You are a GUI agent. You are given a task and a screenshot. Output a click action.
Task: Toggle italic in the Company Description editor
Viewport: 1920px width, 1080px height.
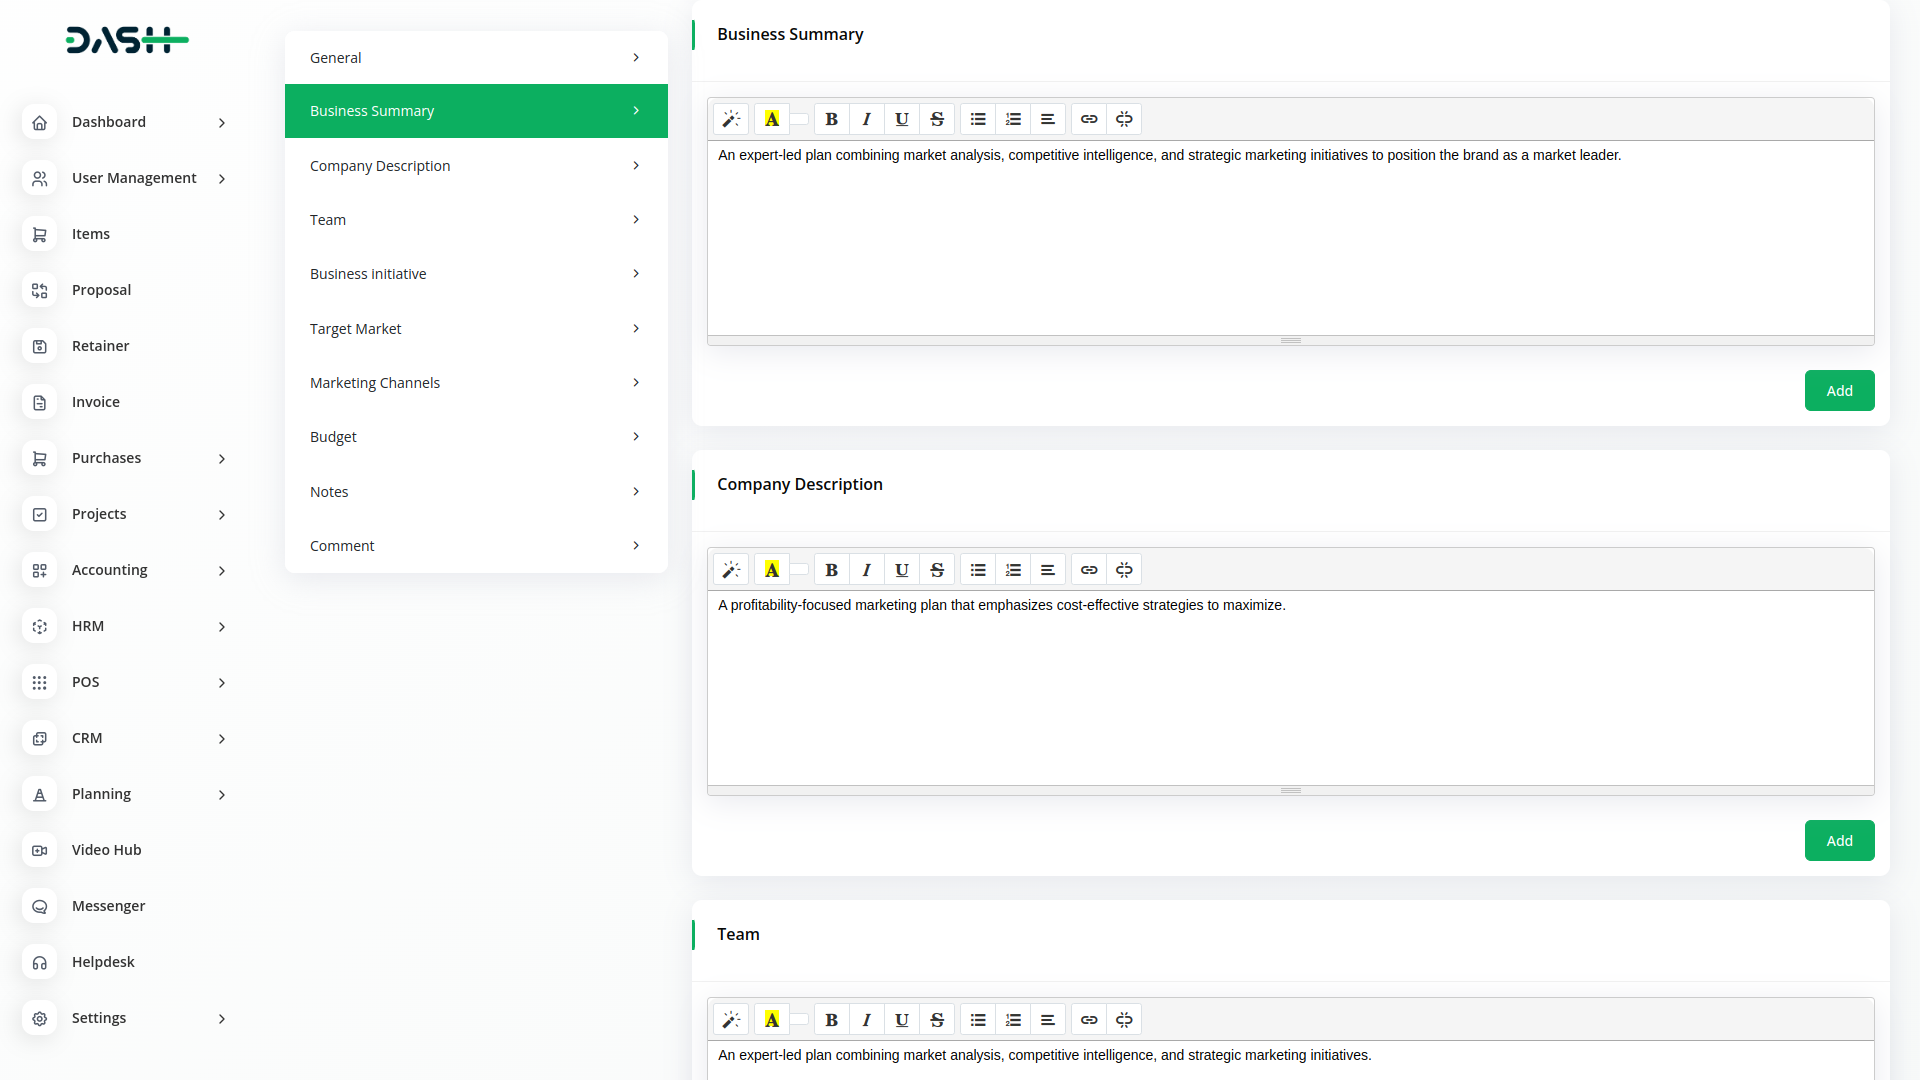866,570
